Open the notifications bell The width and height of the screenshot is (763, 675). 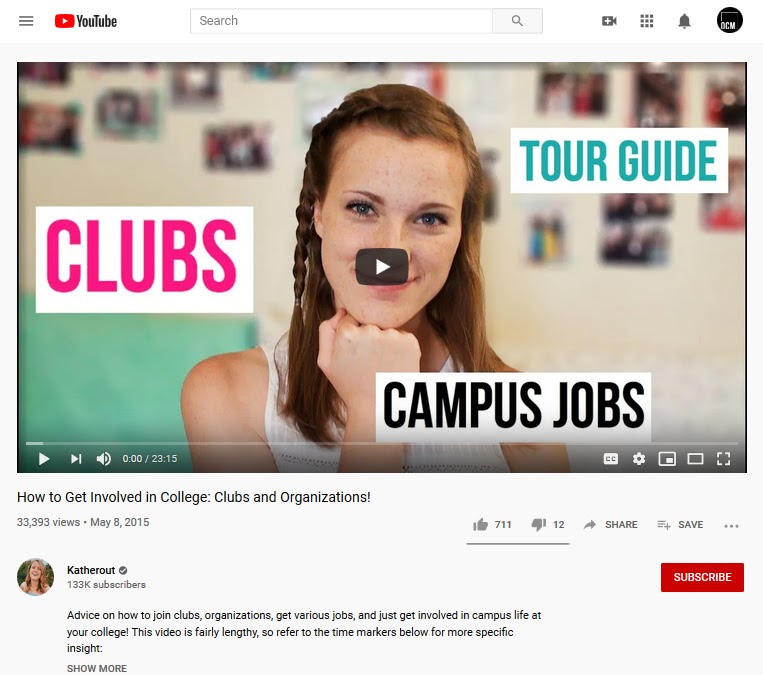[684, 21]
